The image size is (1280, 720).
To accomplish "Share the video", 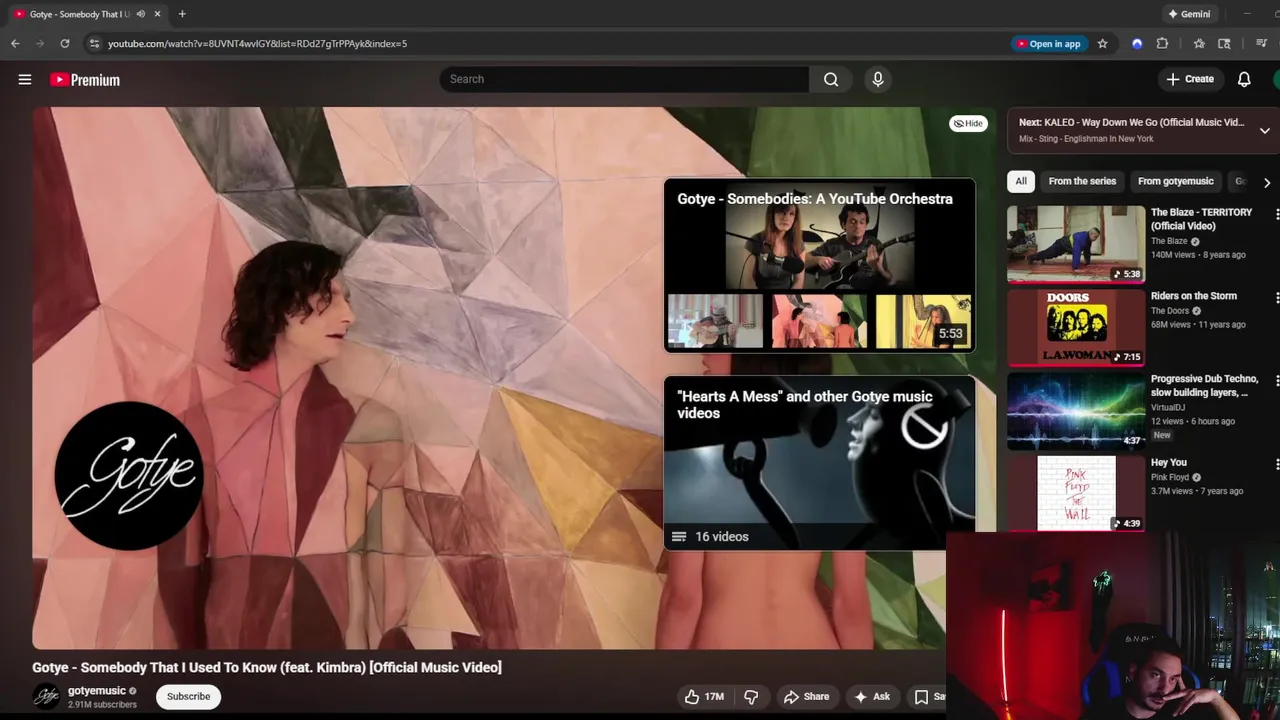I will coord(806,697).
